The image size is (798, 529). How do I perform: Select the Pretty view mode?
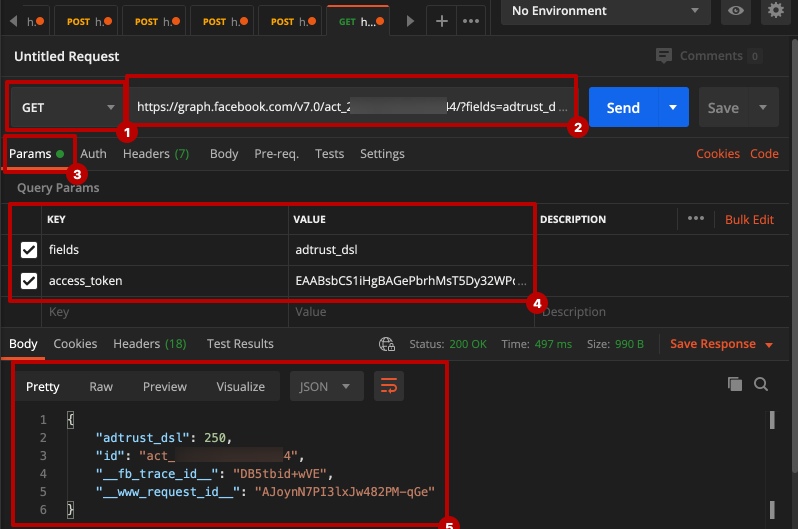(x=43, y=386)
